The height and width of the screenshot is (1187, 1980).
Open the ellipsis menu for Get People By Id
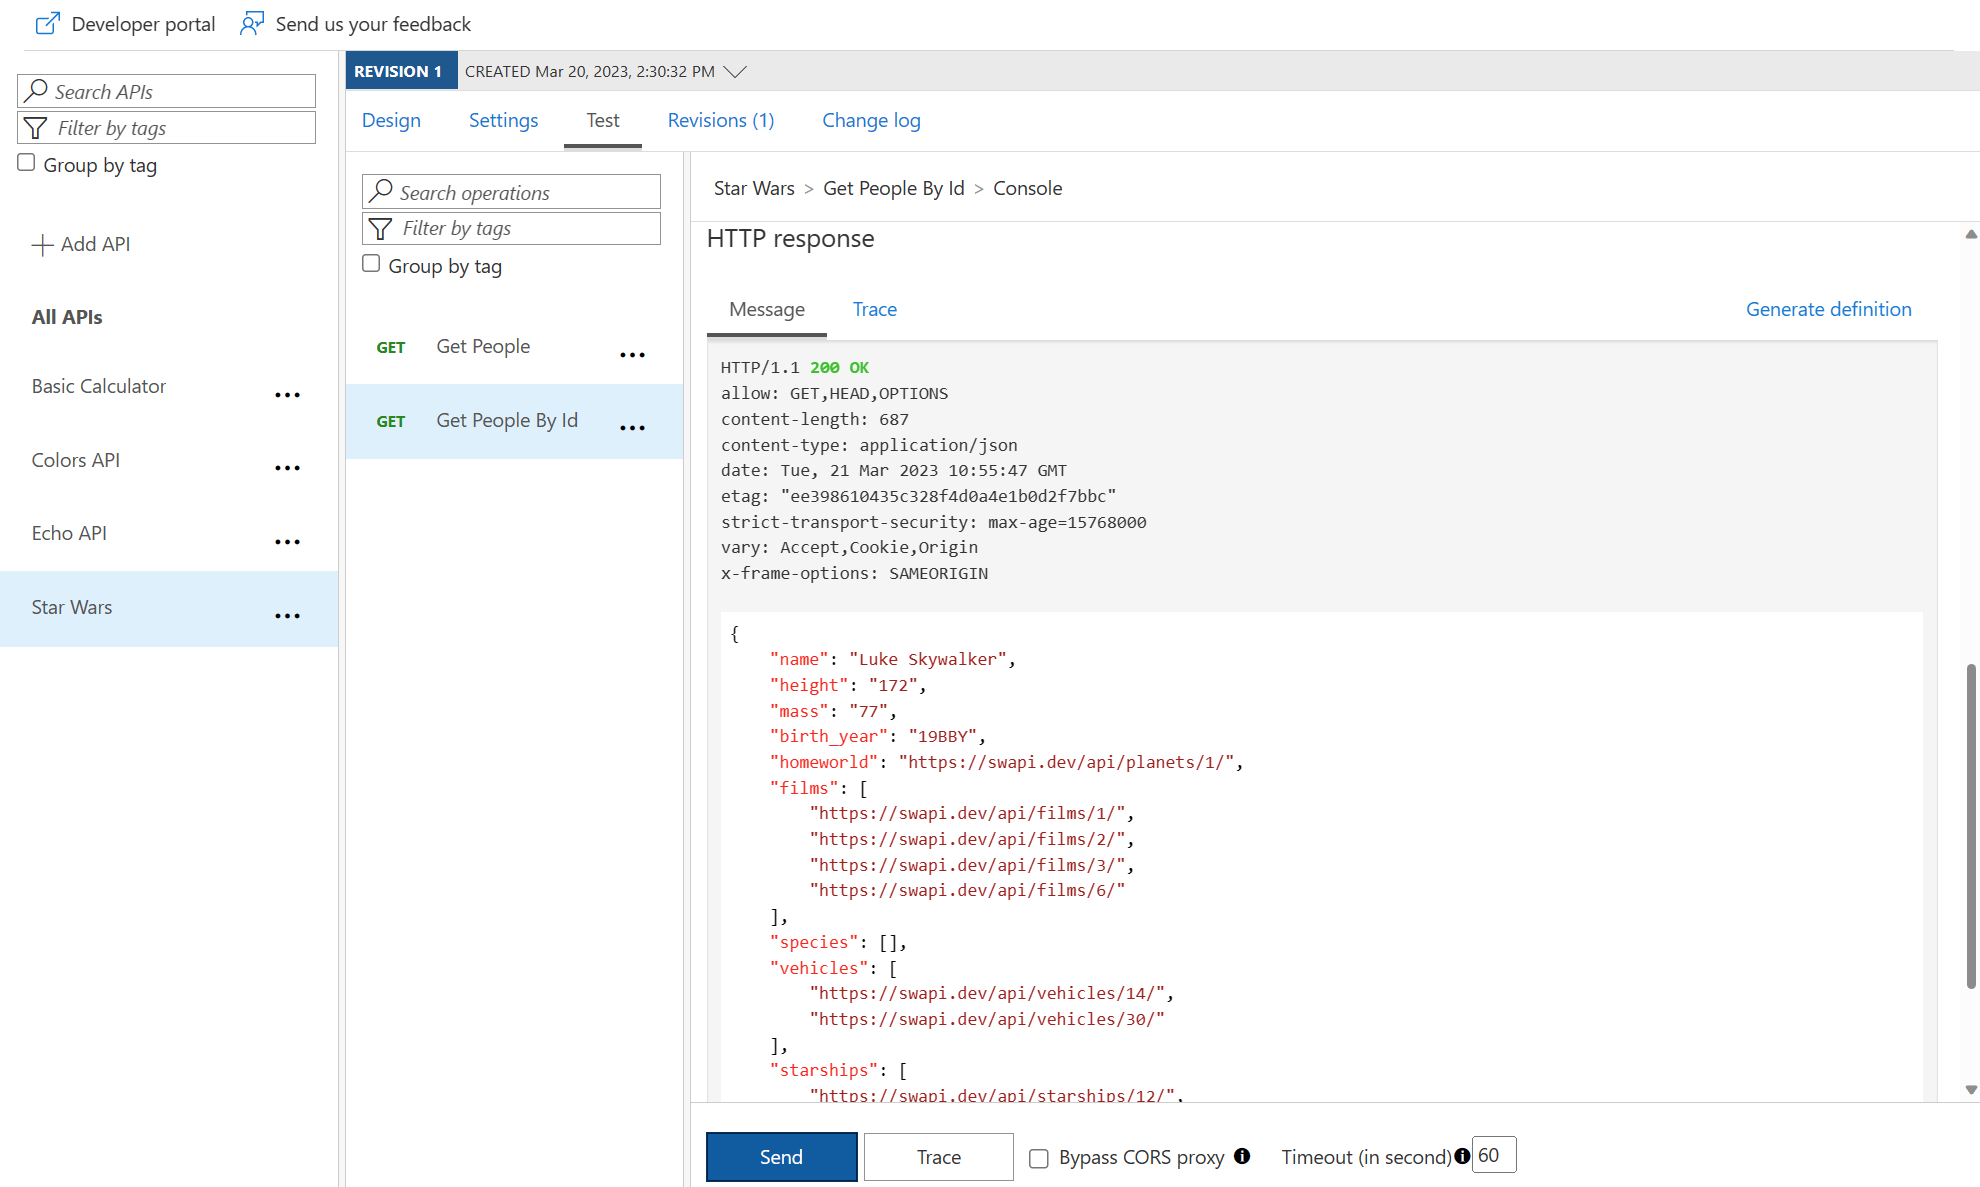633,428
